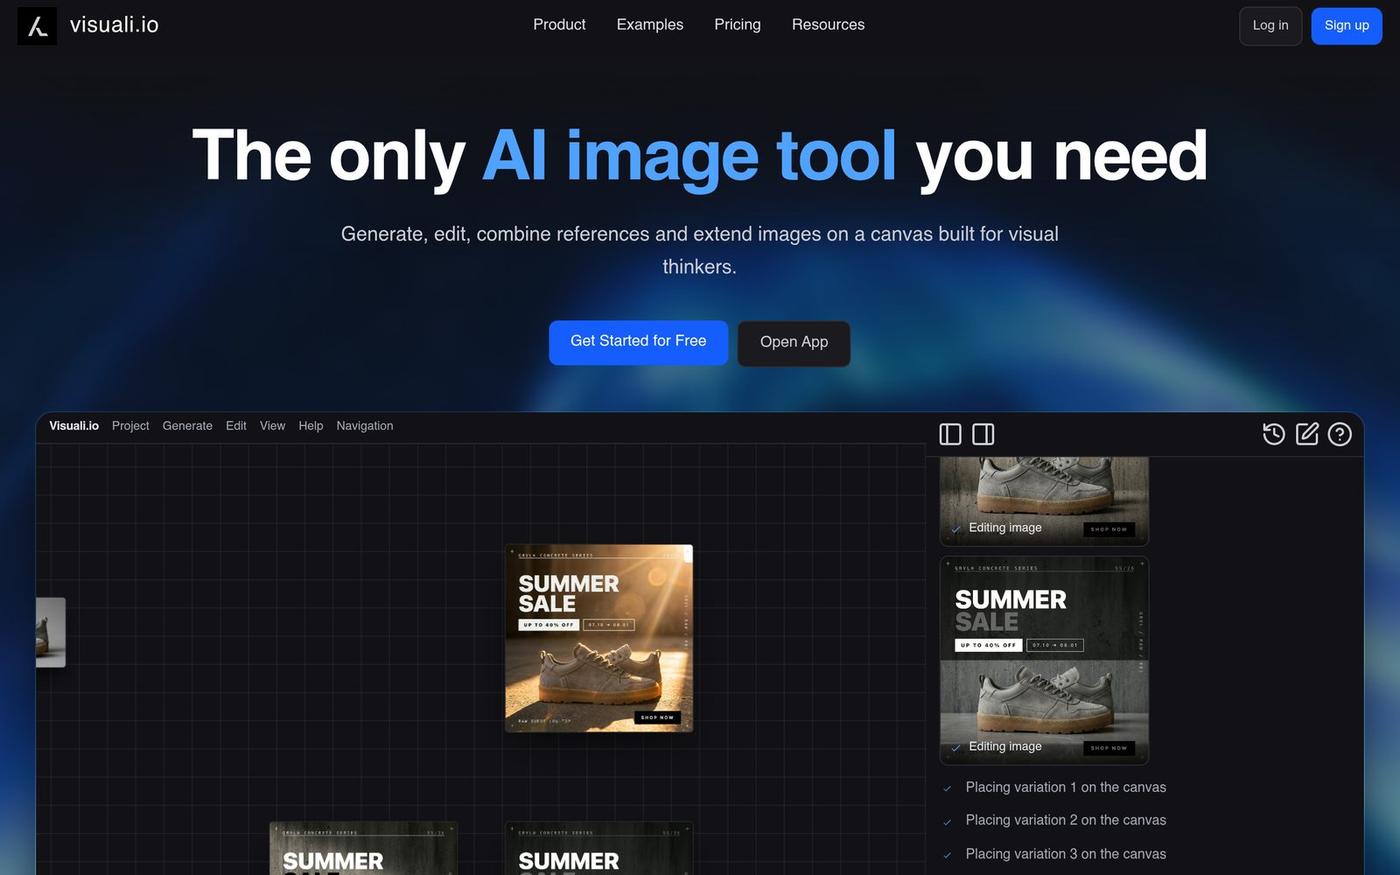Open the Examples nav item

click(x=650, y=25)
